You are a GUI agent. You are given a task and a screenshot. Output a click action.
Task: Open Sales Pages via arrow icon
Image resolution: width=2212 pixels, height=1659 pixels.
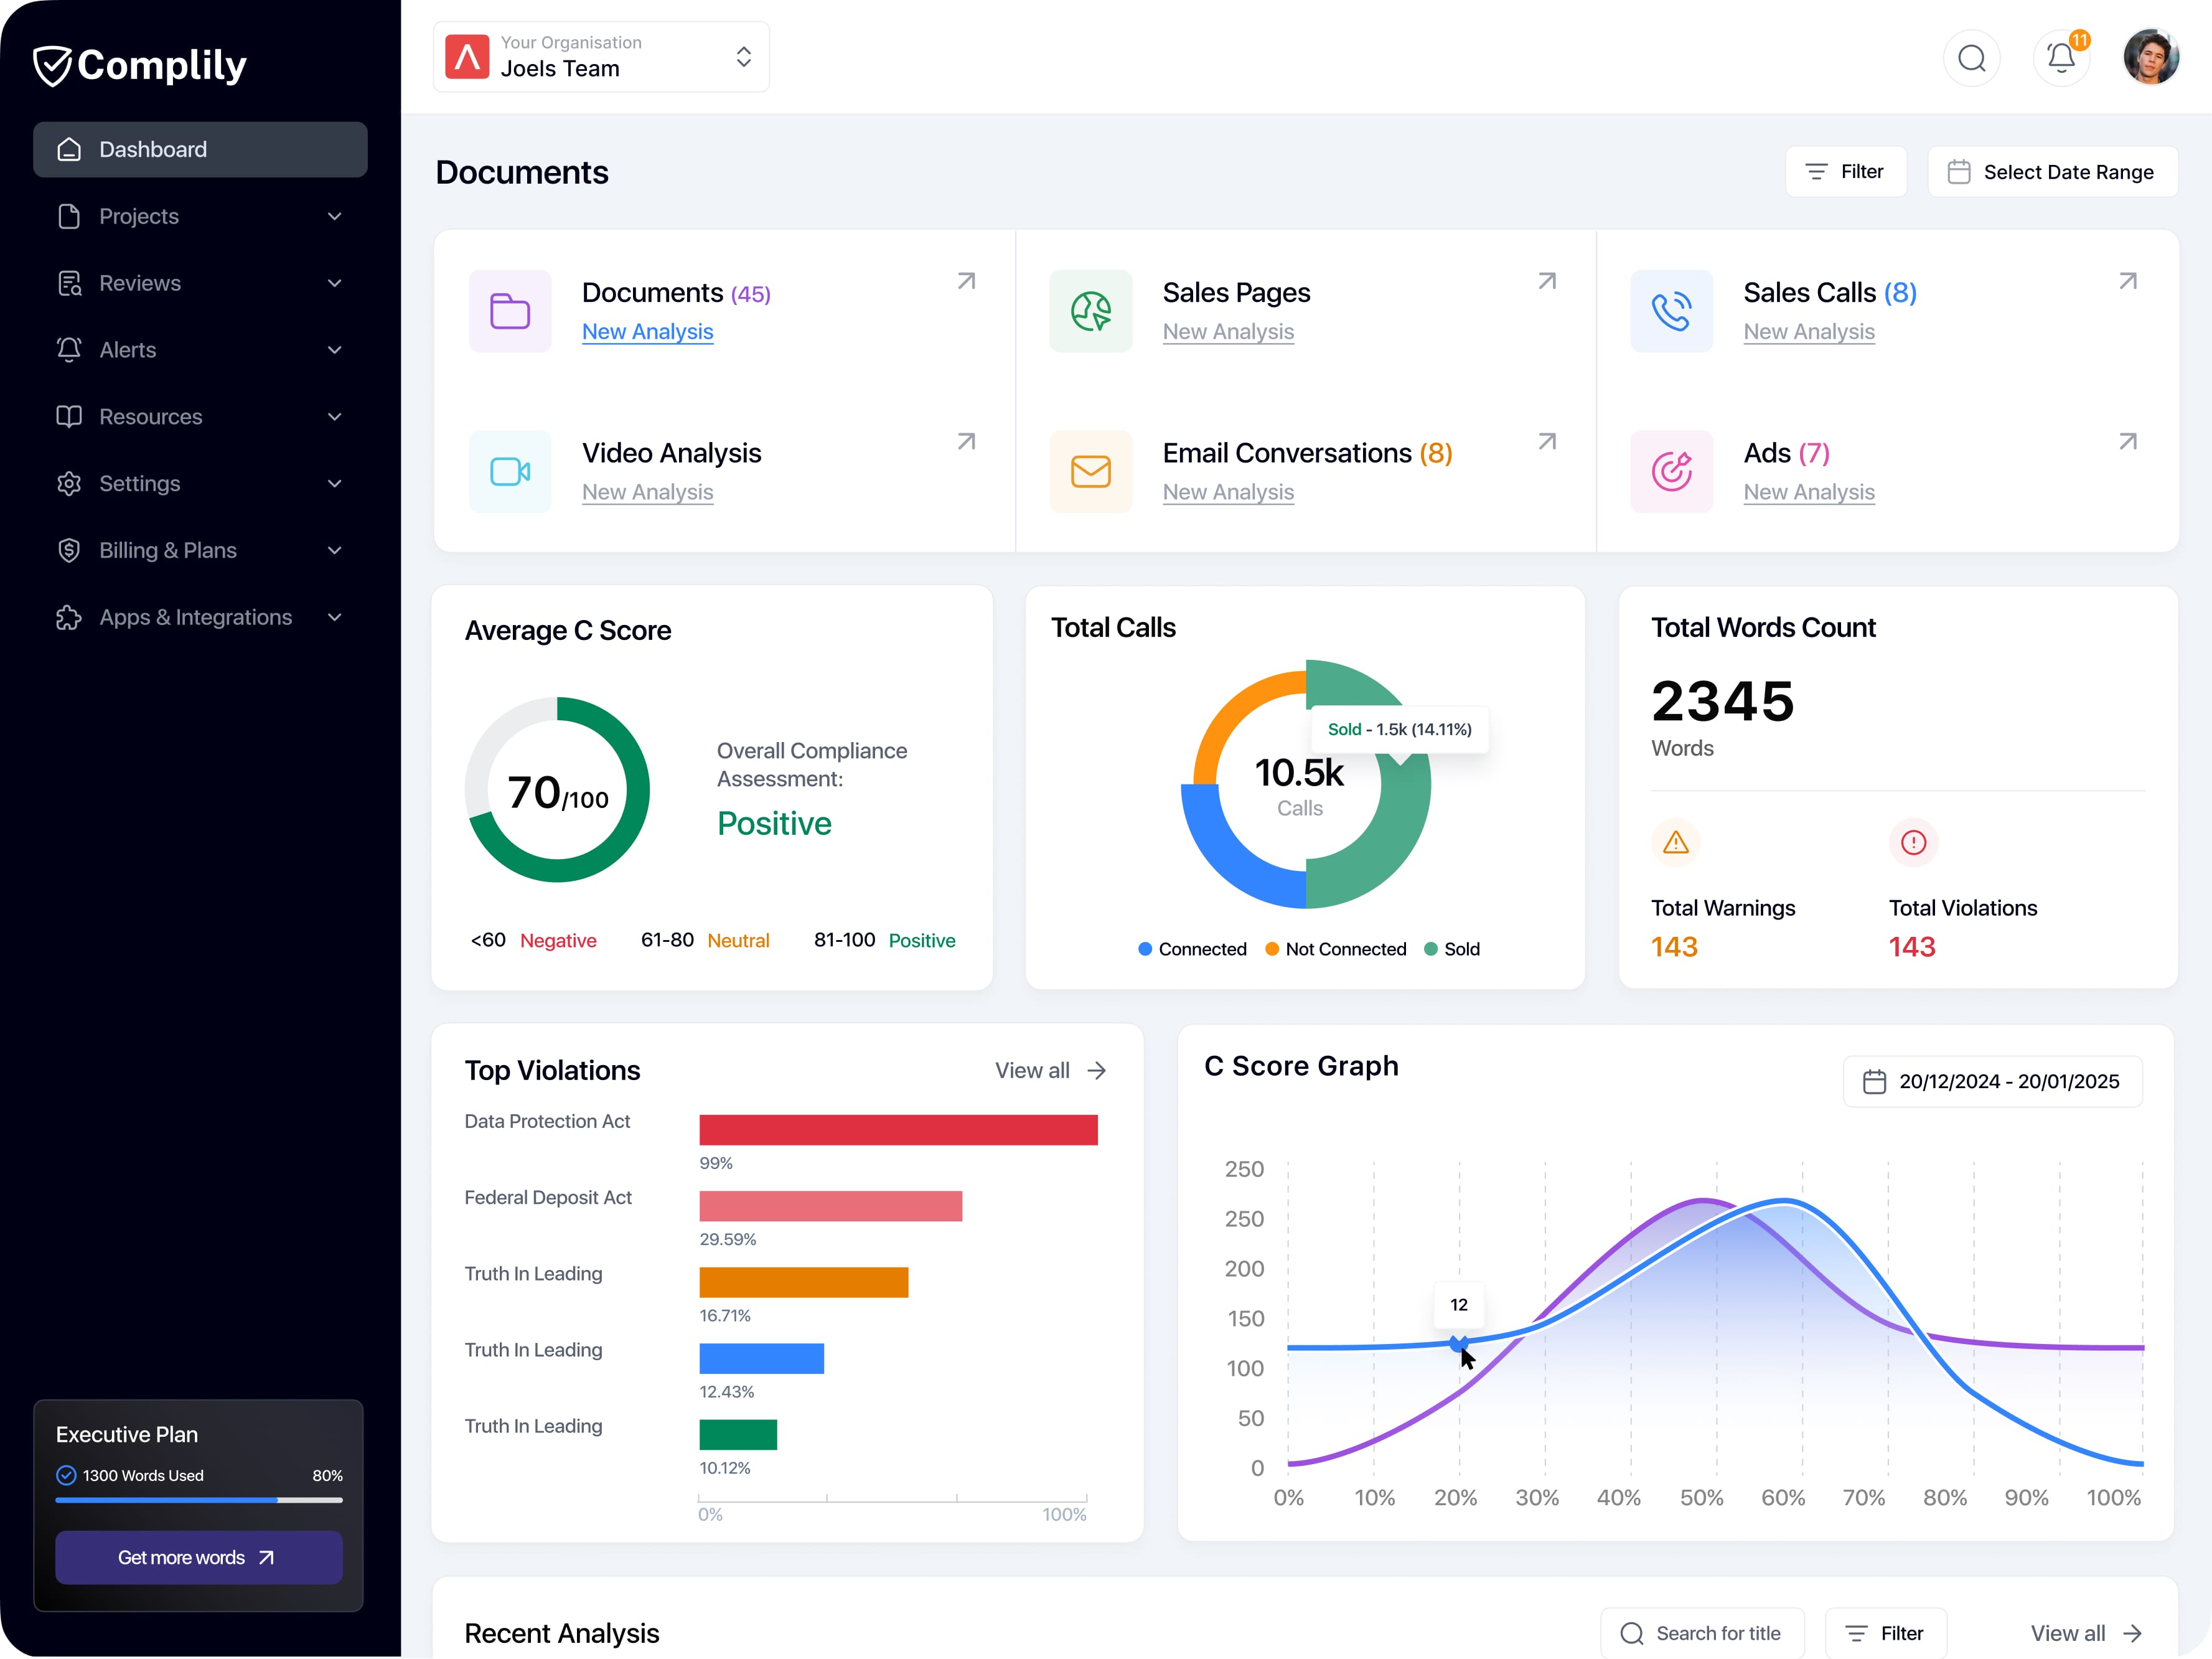click(x=1547, y=281)
